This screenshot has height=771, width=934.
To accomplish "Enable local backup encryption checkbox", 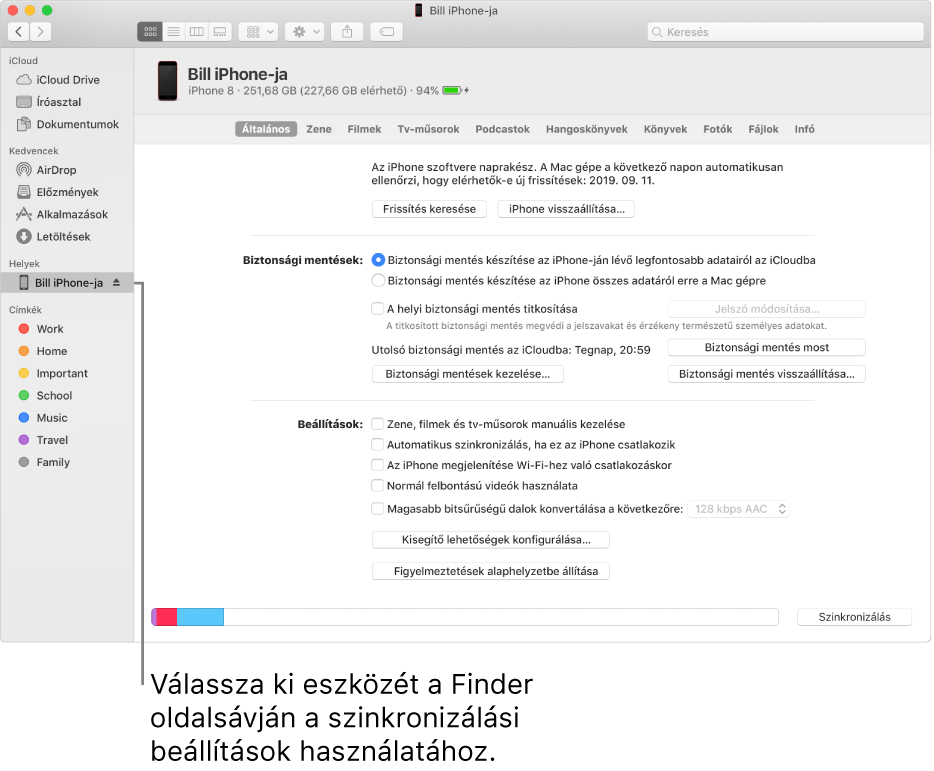I will tap(377, 309).
